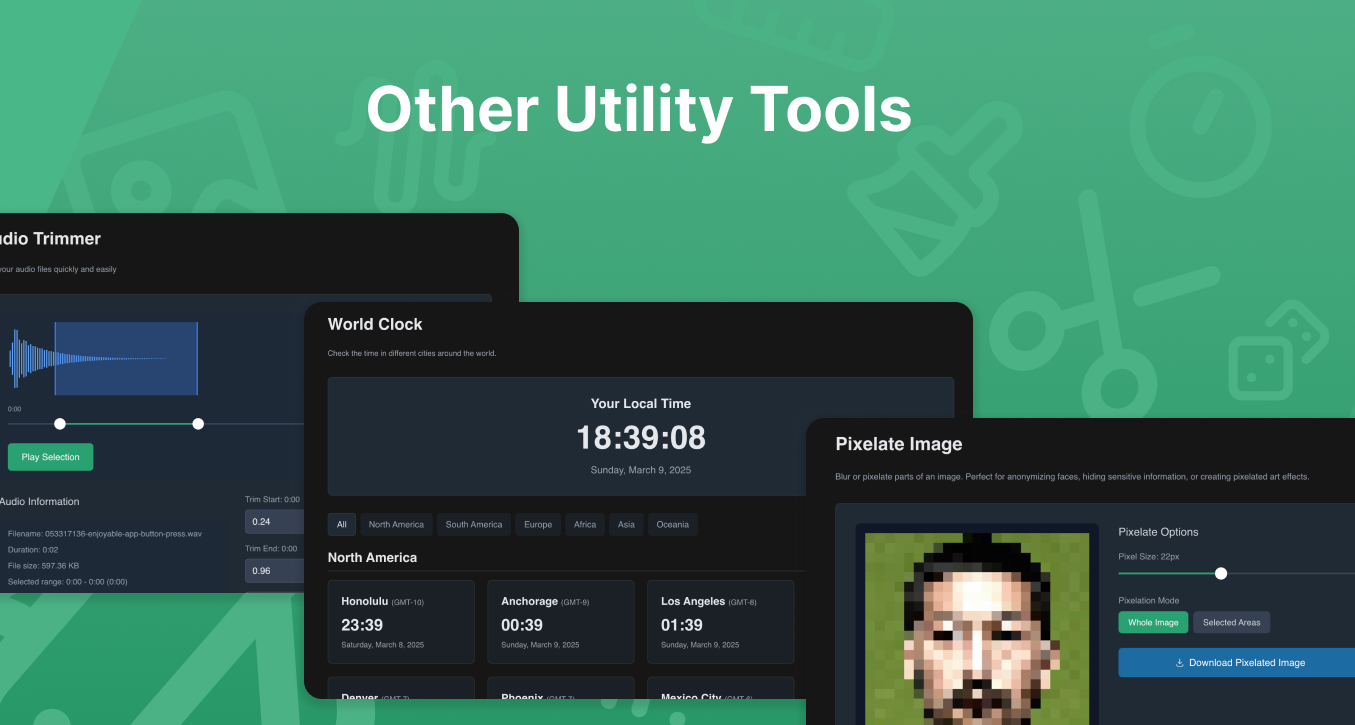Click the left trim handle in Audio Trimmer

[x=60, y=424]
